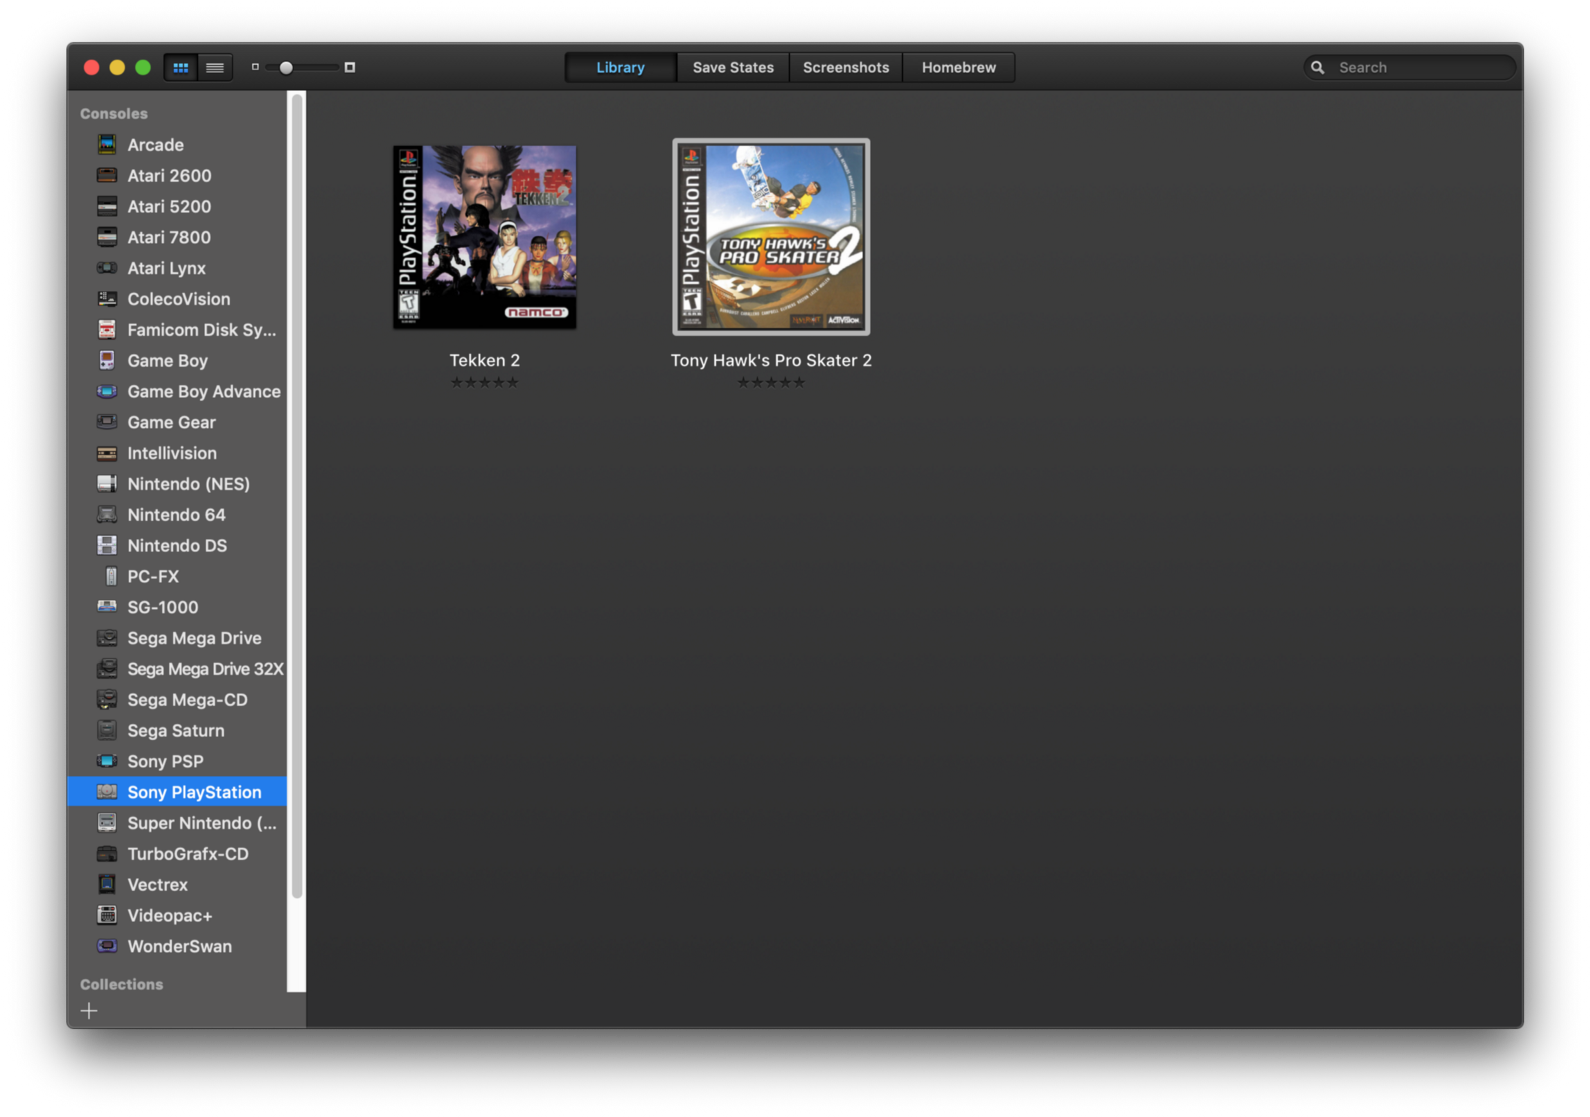Select TurboGrafx-CD in the sidebar

coord(177,854)
